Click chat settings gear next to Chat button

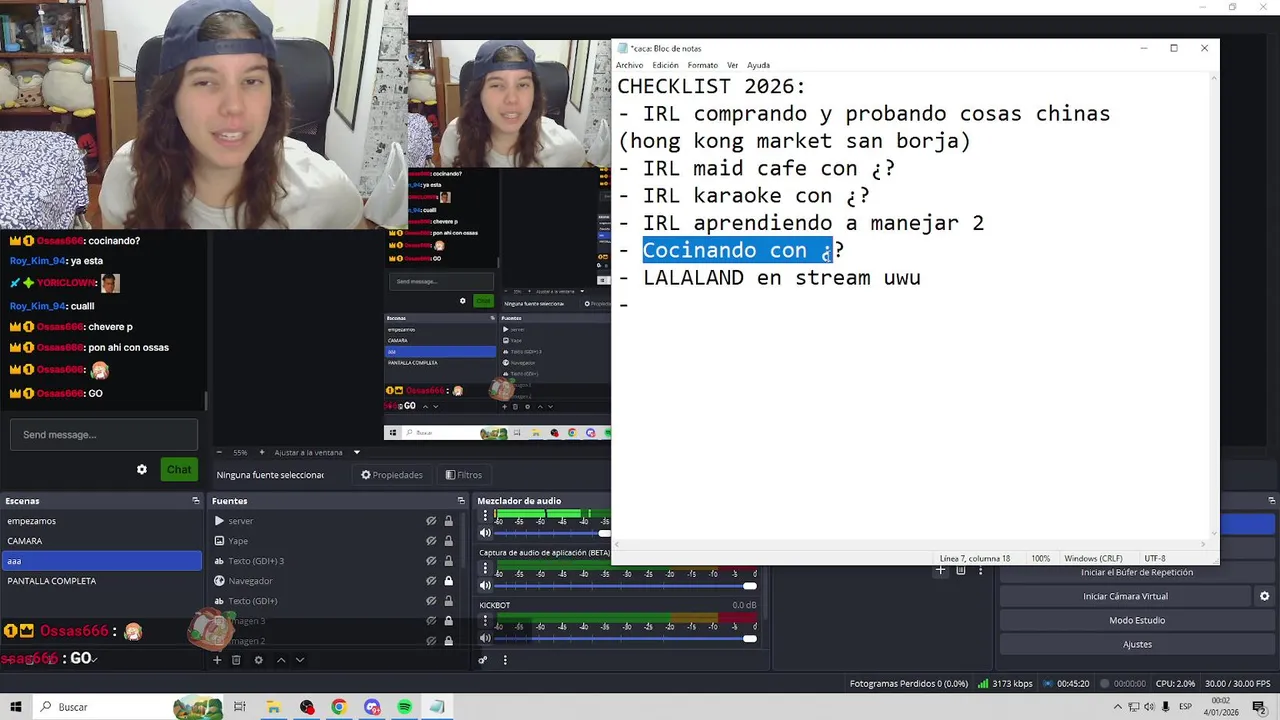coord(142,469)
